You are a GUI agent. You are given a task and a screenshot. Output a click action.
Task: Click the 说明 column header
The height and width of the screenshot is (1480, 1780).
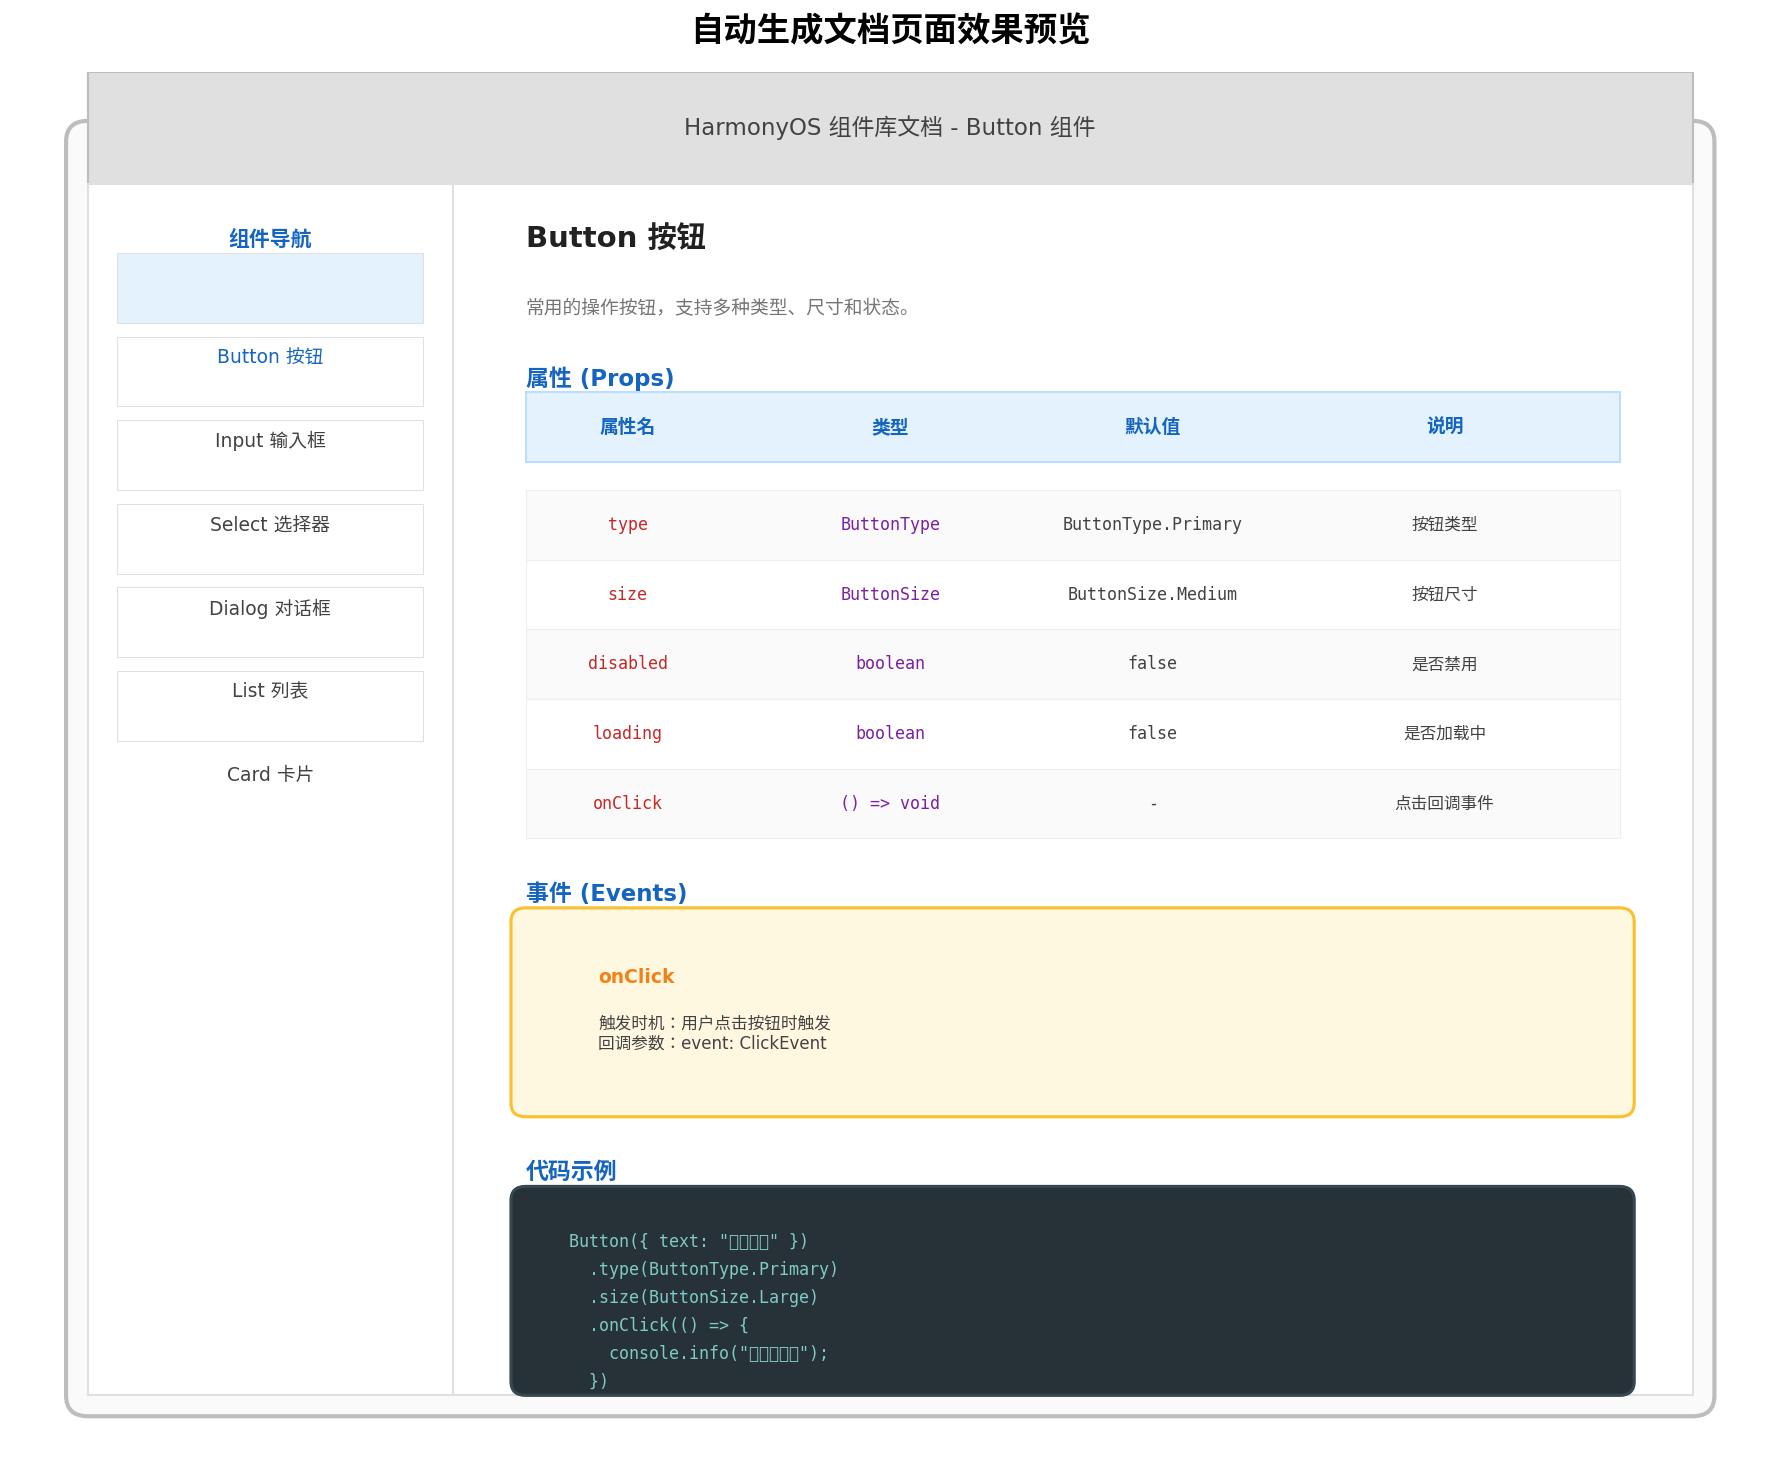(x=1445, y=427)
